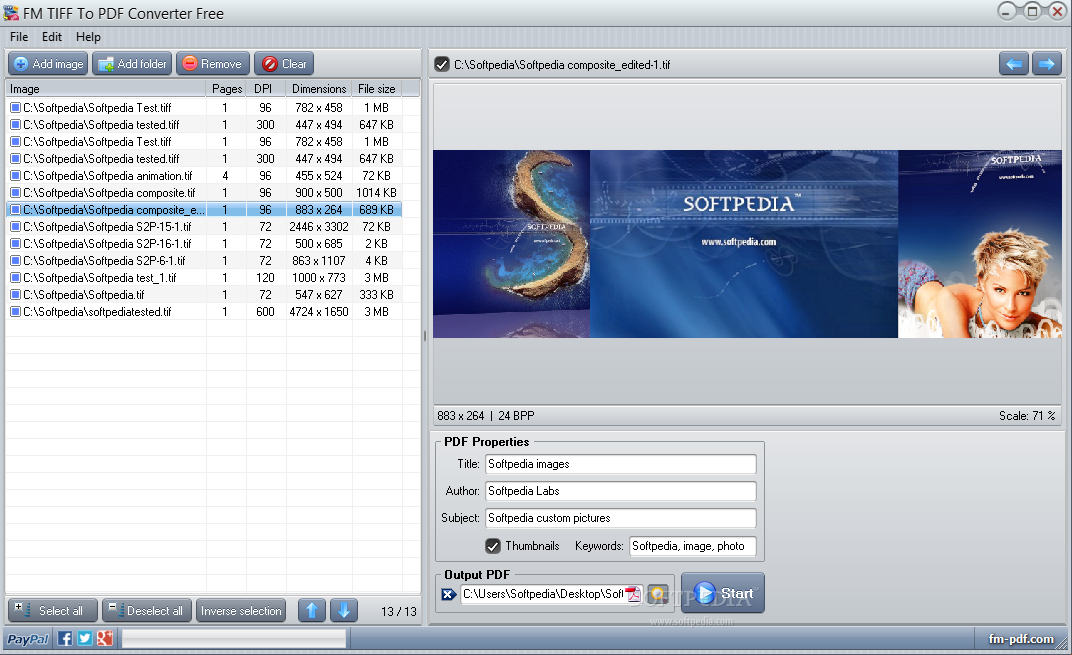Click the PDF icon in output path field
The height and width of the screenshot is (655, 1072).
[x=633, y=593]
